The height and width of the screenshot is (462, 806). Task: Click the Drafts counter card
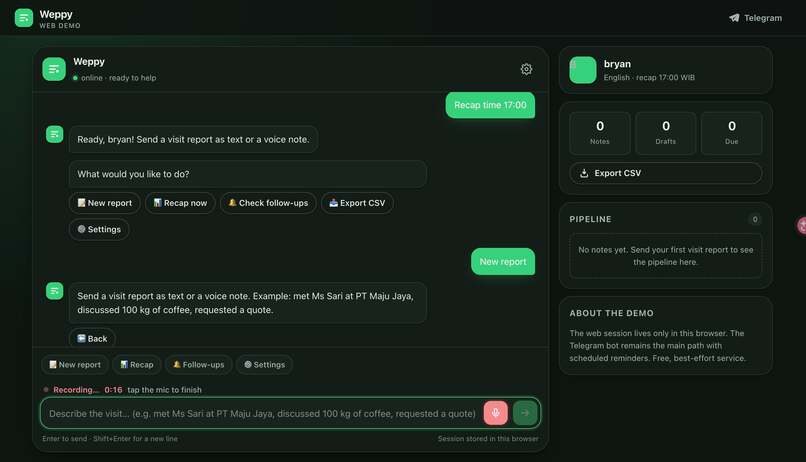coord(666,133)
